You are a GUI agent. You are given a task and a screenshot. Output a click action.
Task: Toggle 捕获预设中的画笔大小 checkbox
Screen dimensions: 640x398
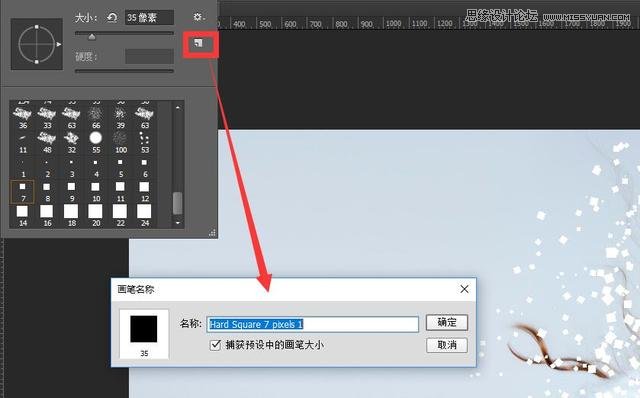[x=215, y=345]
